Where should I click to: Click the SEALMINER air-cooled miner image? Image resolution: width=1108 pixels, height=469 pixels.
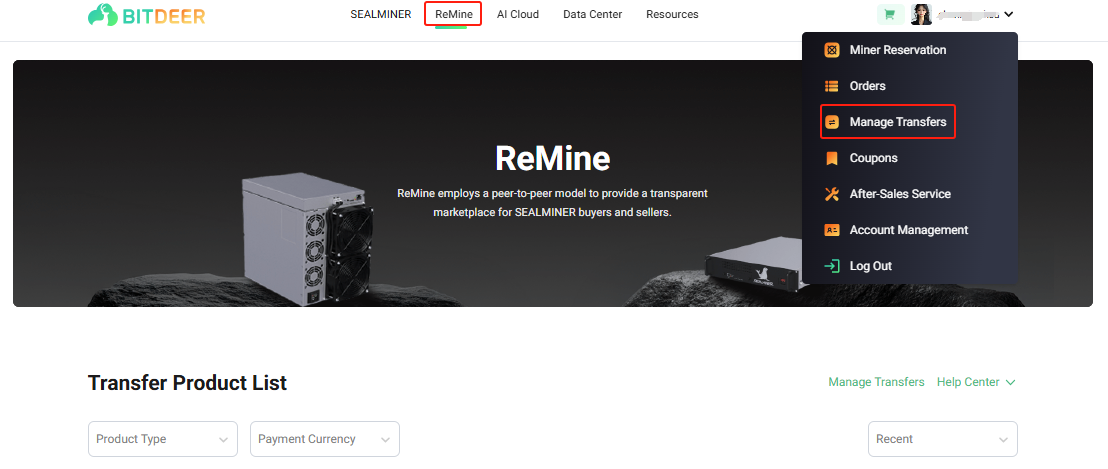[308, 240]
